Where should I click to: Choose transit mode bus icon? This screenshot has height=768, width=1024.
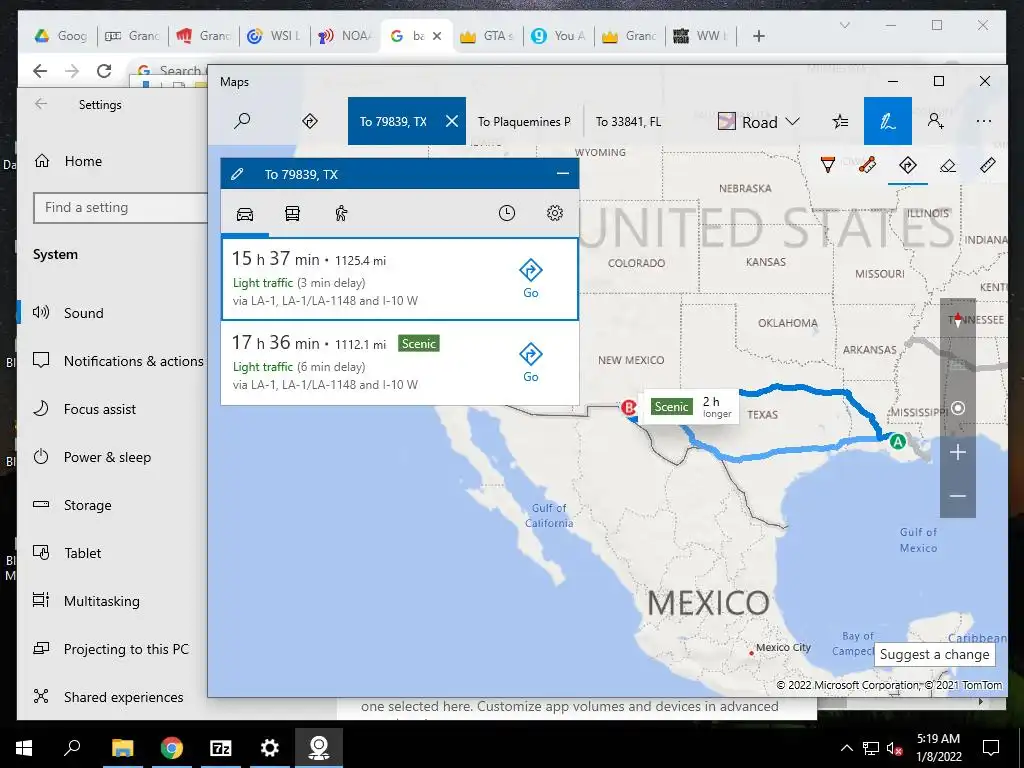point(292,214)
